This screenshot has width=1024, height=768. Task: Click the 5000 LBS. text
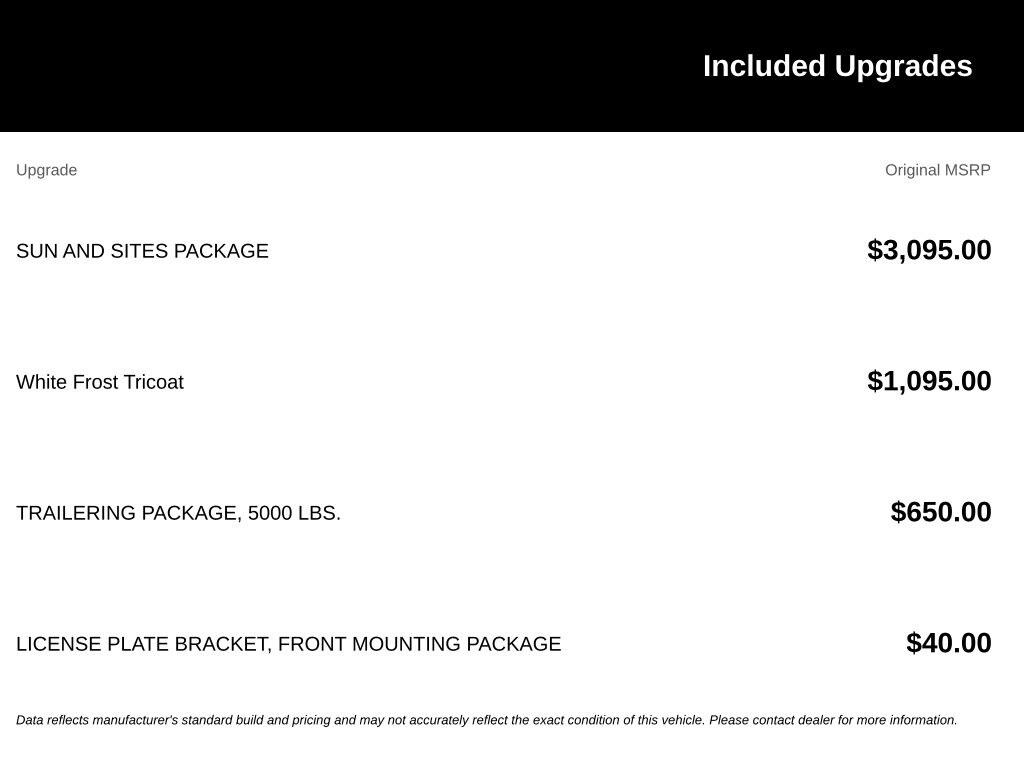coord(294,513)
